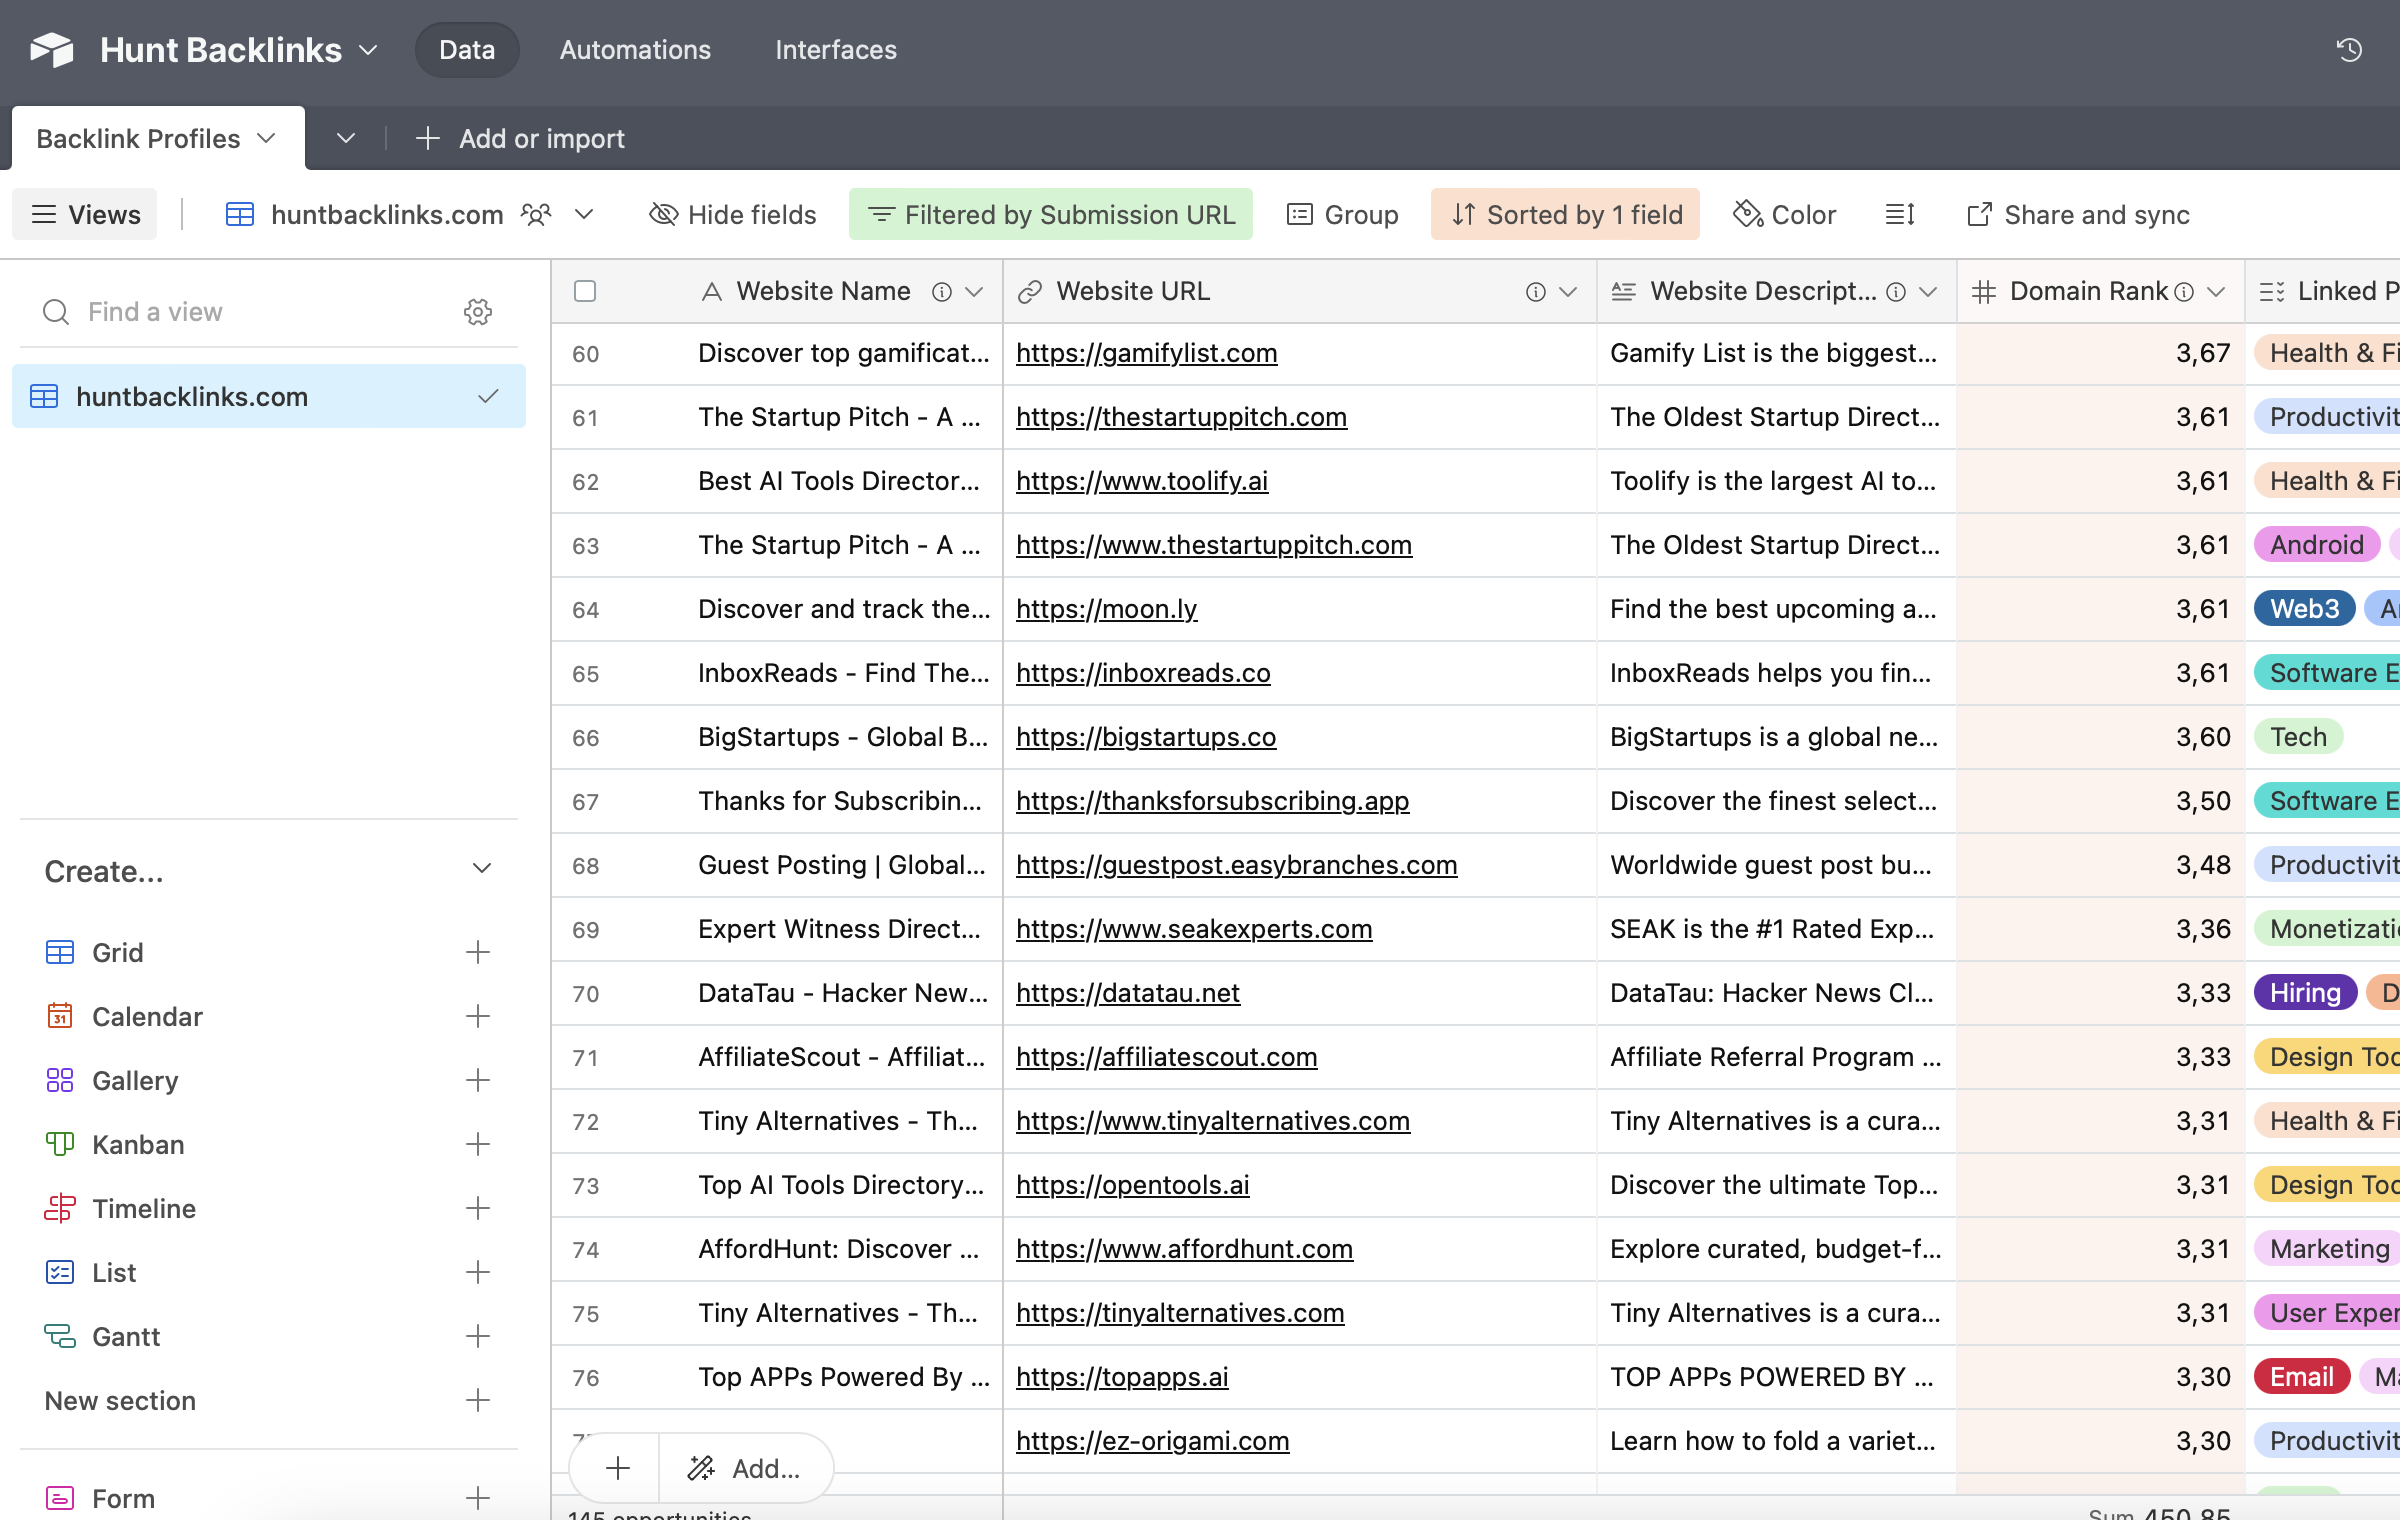Screen dimensions: 2400x1520
Task: Click the magic wand Add button
Action: click(746, 1468)
